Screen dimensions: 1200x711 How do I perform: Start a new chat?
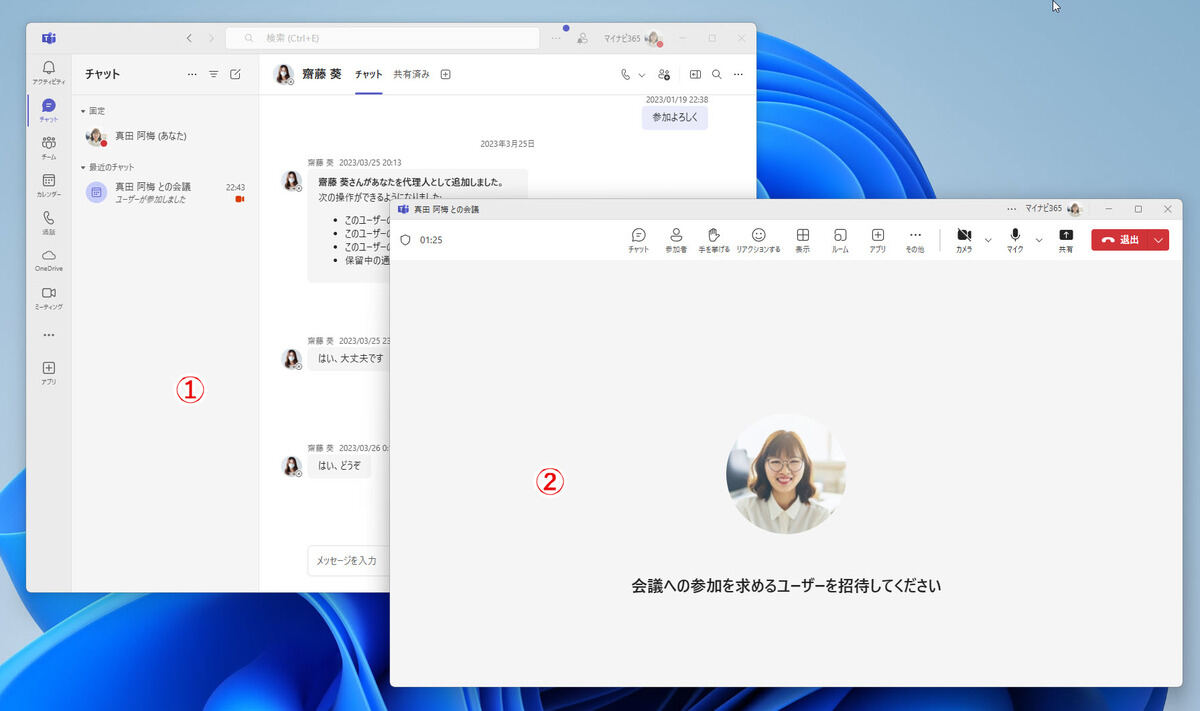coord(235,74)
